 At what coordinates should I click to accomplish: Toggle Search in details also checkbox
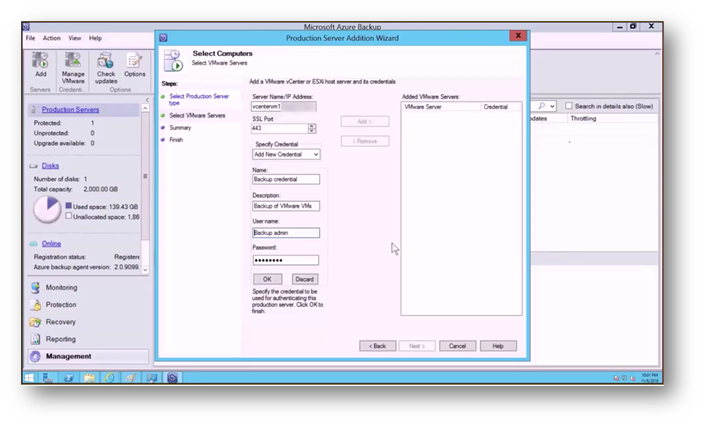pyautogui.click(x=569, y=106)
